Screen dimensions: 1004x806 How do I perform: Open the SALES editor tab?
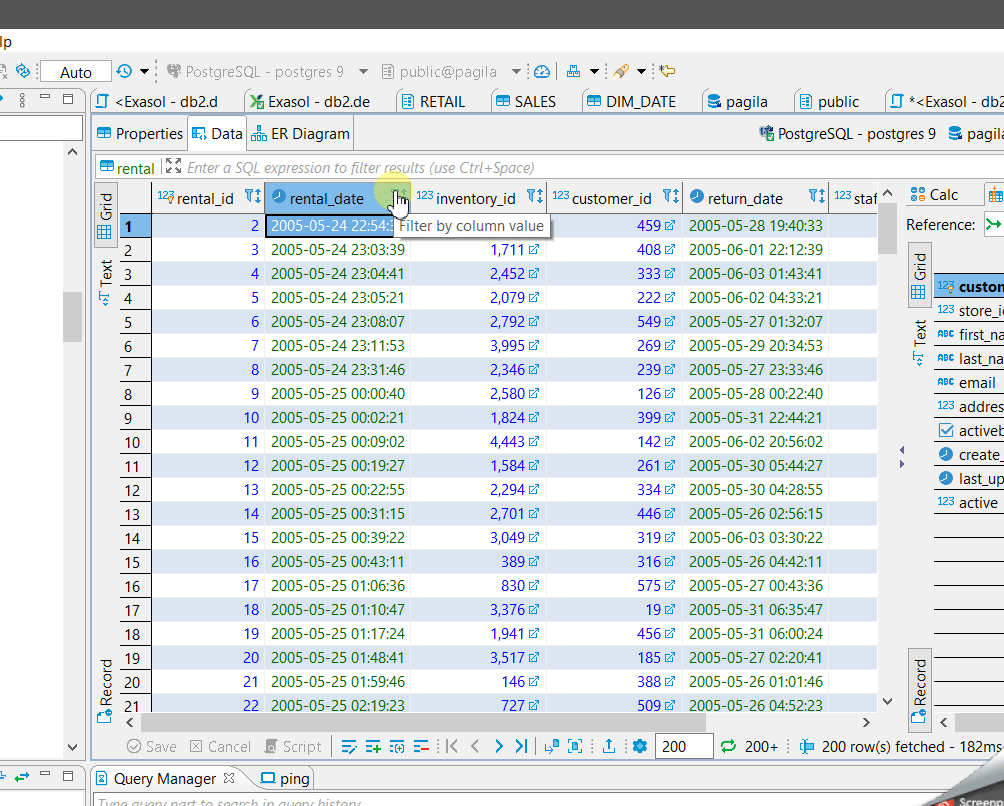click(526, 102)
